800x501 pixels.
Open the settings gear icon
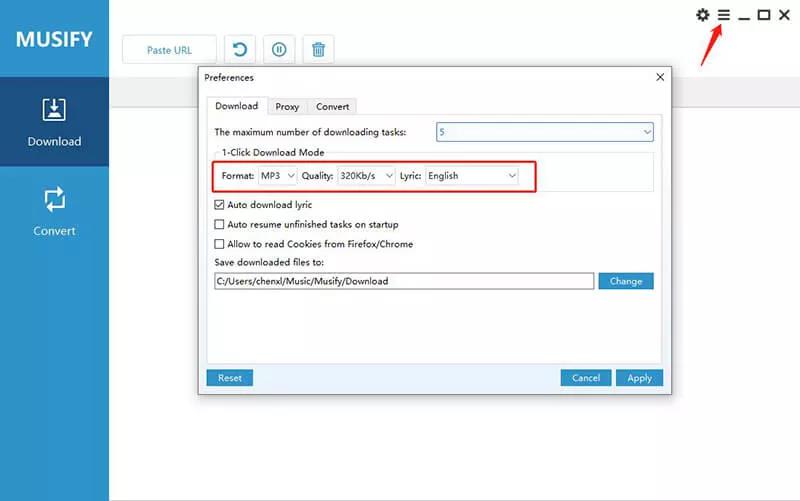703,15
